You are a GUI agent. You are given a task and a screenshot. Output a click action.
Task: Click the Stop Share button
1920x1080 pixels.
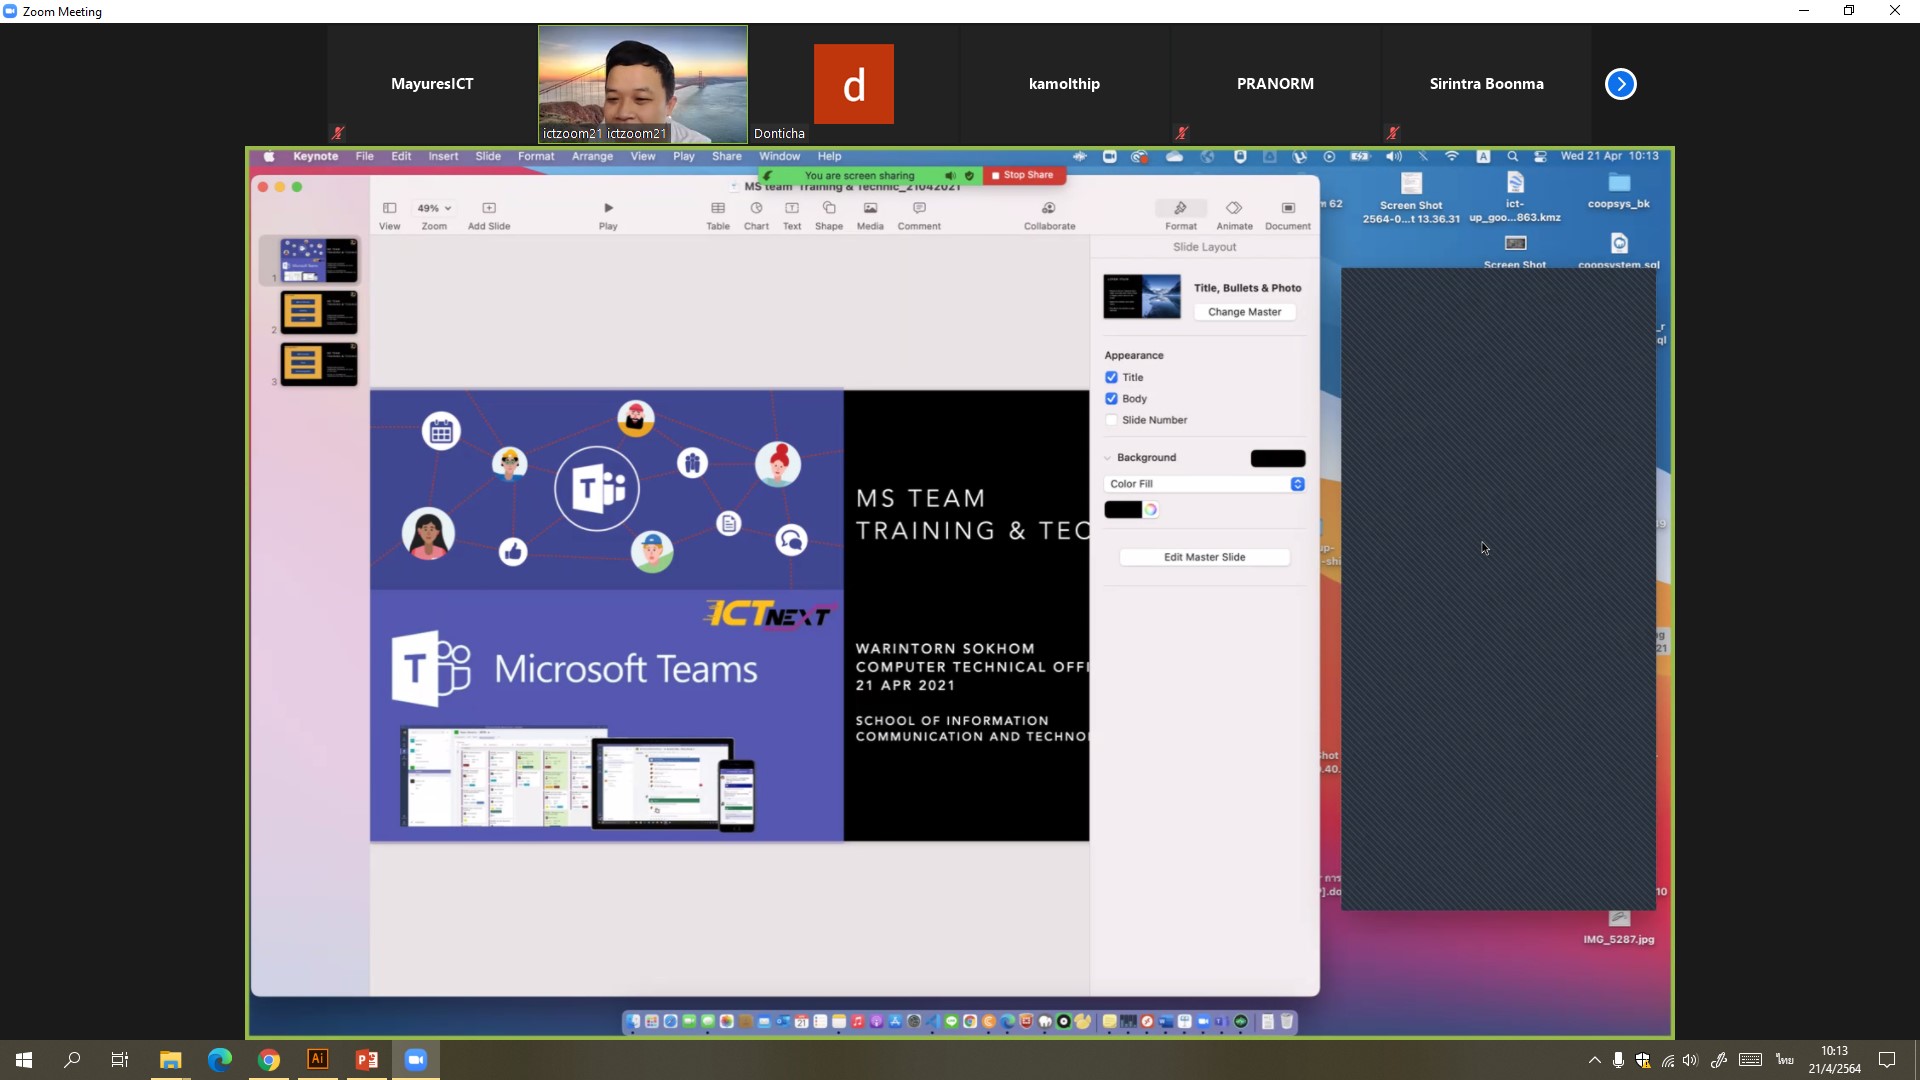pos(1024,175)
